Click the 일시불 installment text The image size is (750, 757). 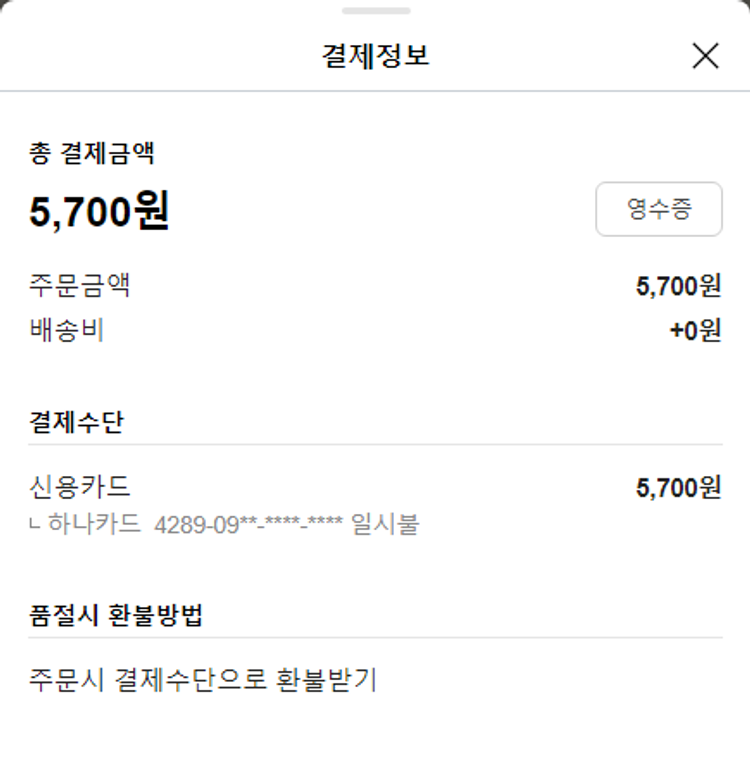[386, 524]
